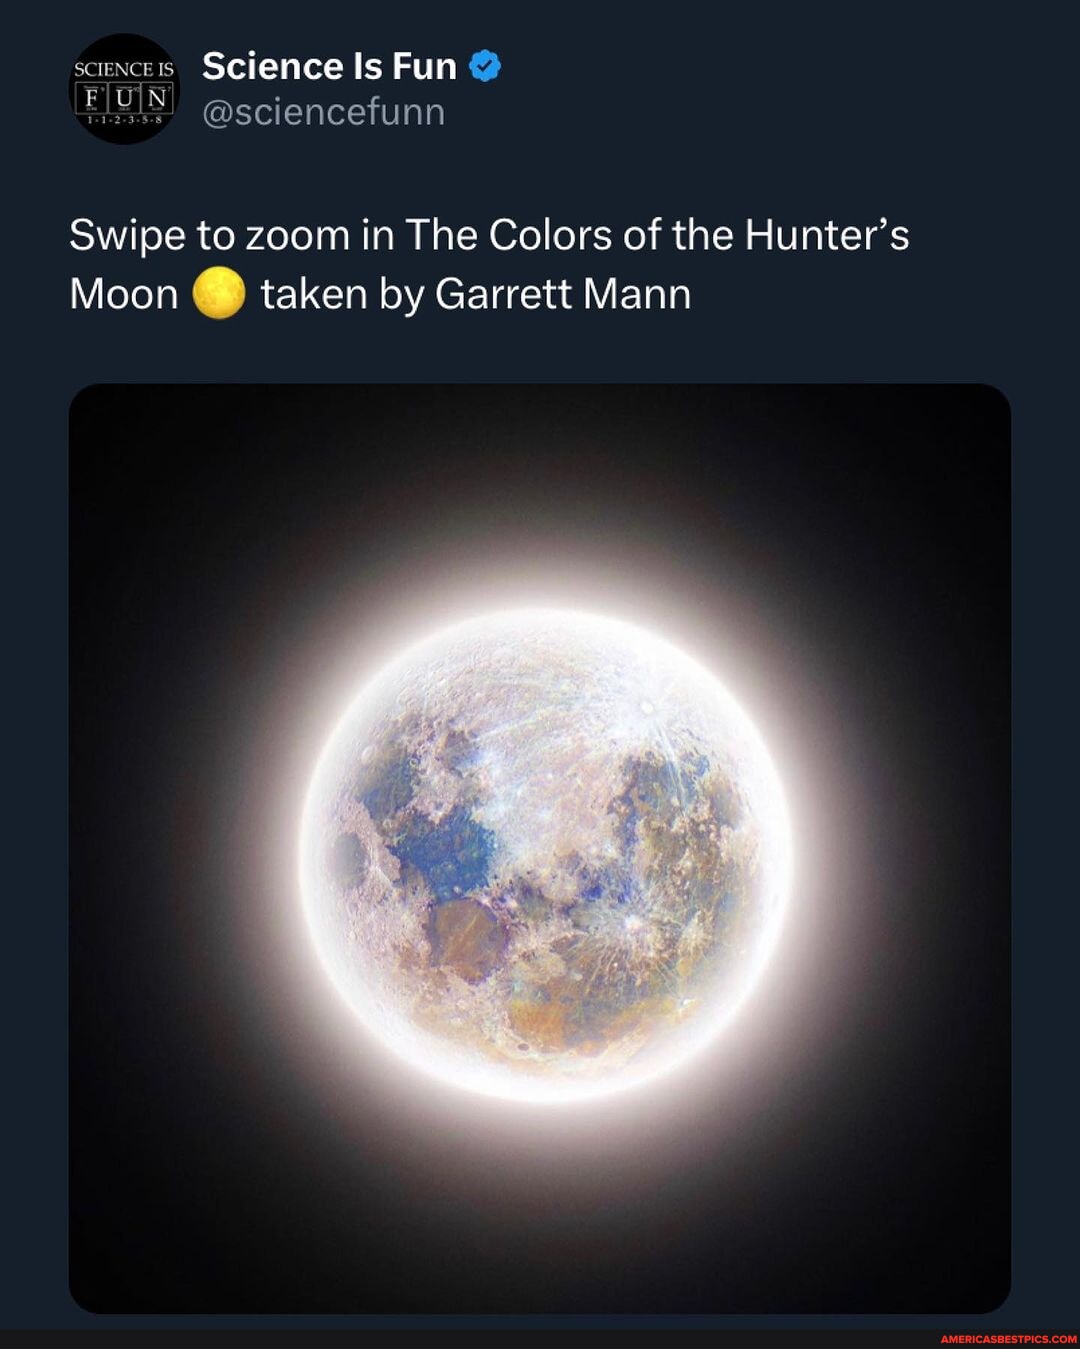Viewport: 1080px width, 1349px height.
Task: Click the bright rayed crater at the moon's upper right
Action: click(647, 708)
